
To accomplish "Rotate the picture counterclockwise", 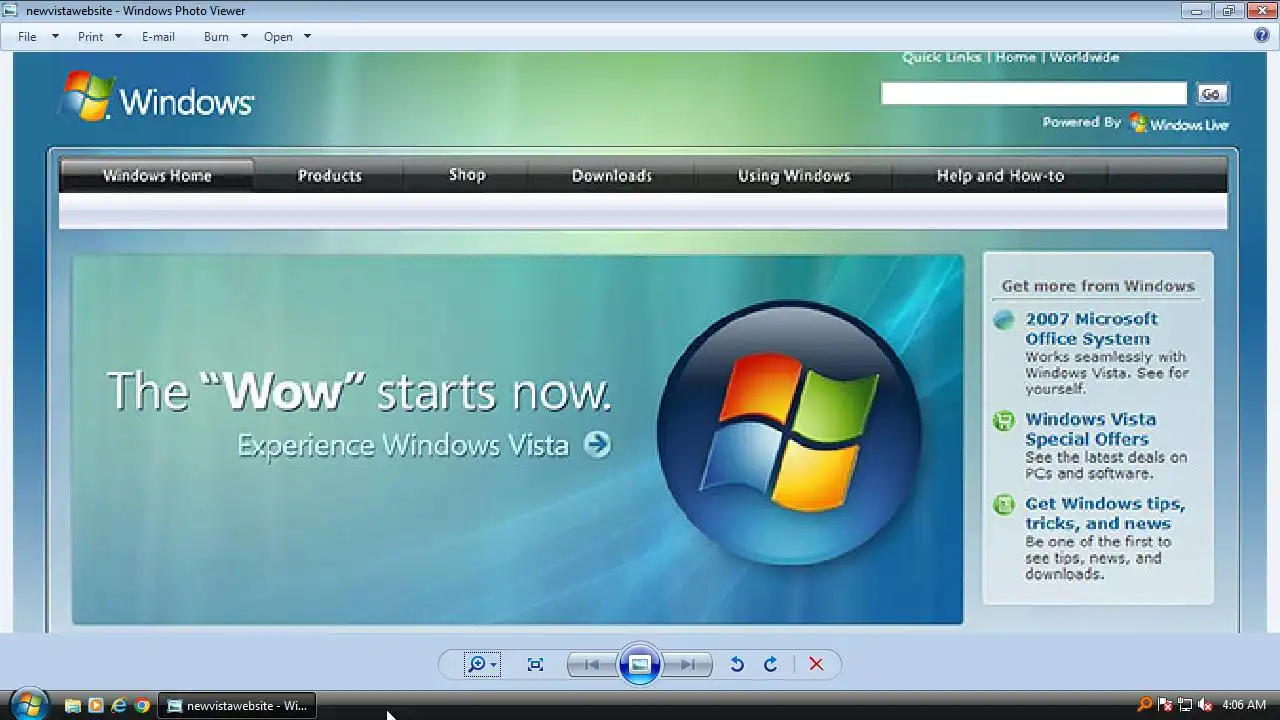I will point(737,664).
